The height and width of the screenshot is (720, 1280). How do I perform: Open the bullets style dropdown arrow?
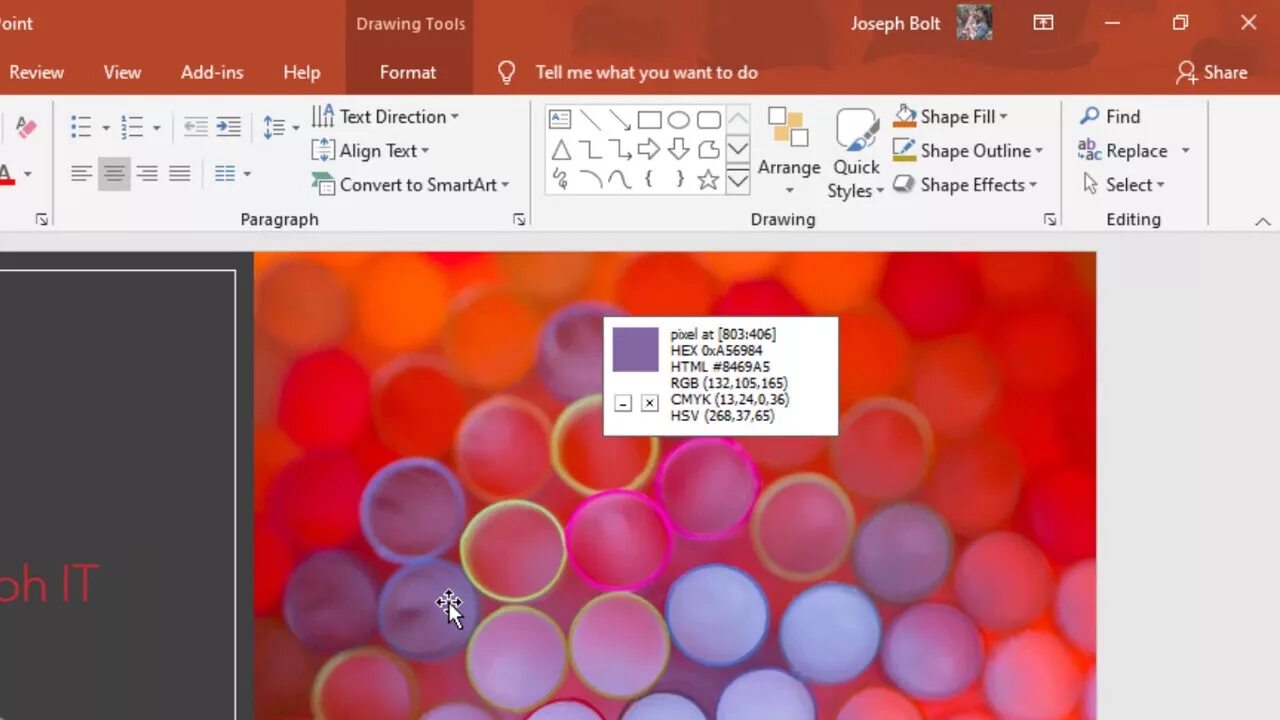tap(105, 128)
